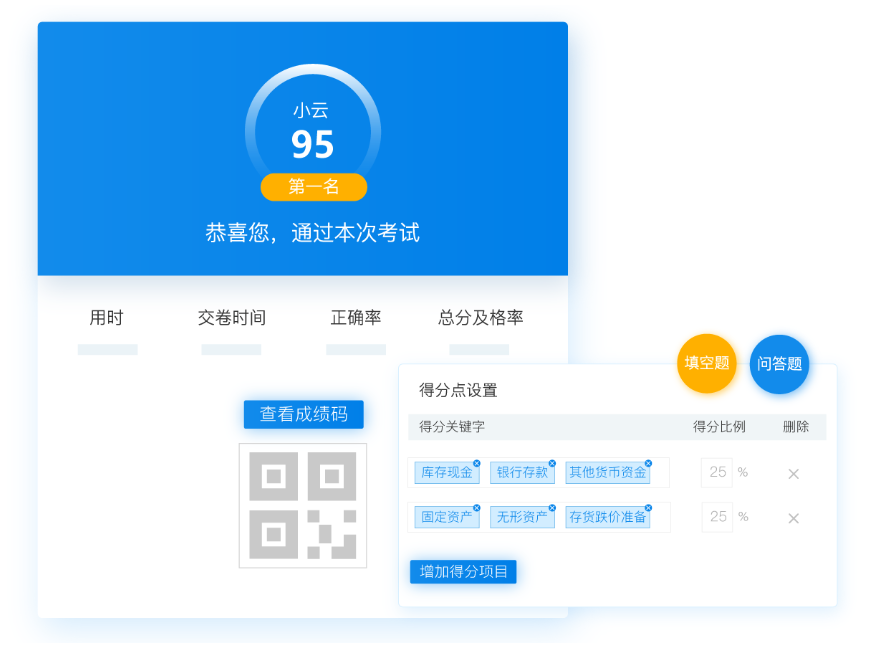The width and height of the screenshot is (873, 647).
Task: Remove the 固定资产 keyword tag
Action: (476, 508)
